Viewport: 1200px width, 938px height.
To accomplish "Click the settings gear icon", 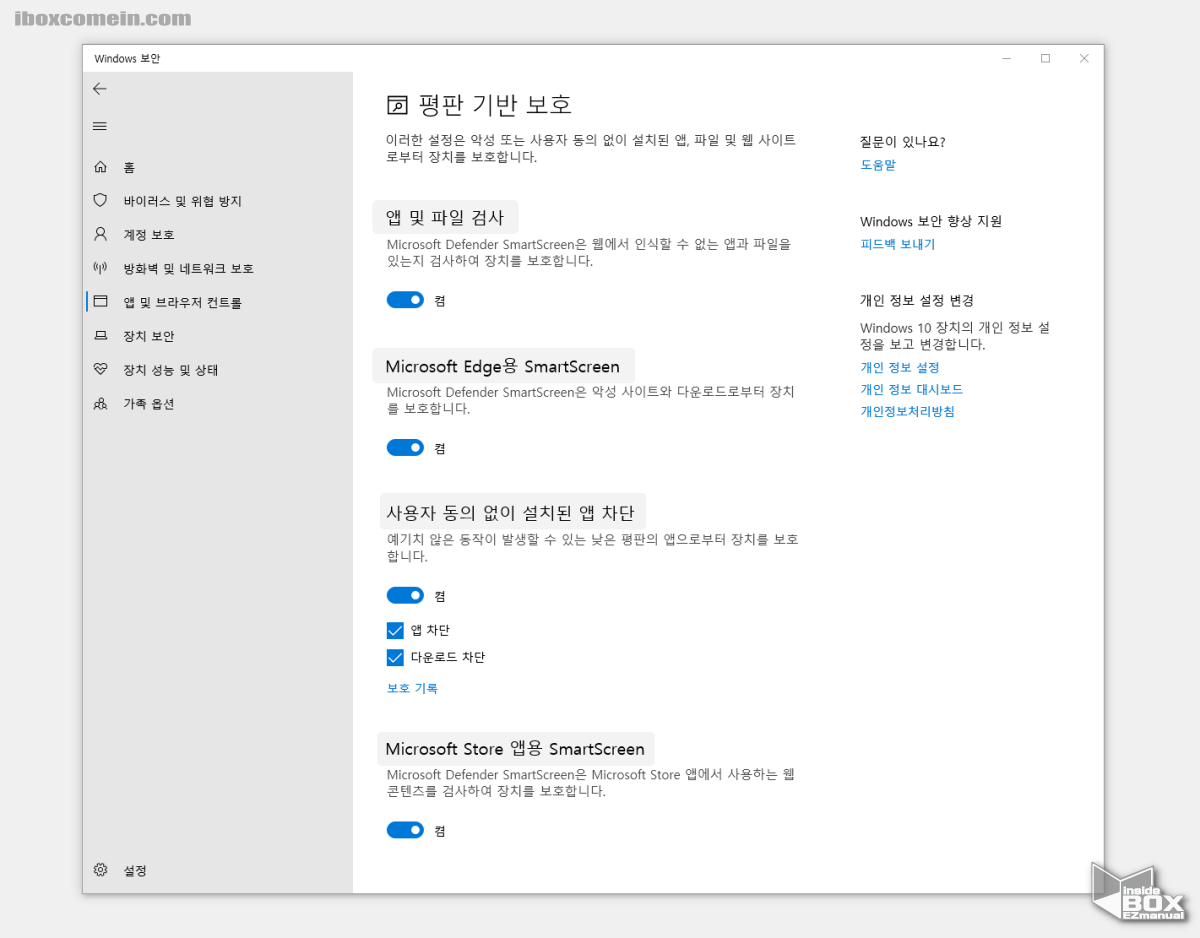I will tap(100, 870).
